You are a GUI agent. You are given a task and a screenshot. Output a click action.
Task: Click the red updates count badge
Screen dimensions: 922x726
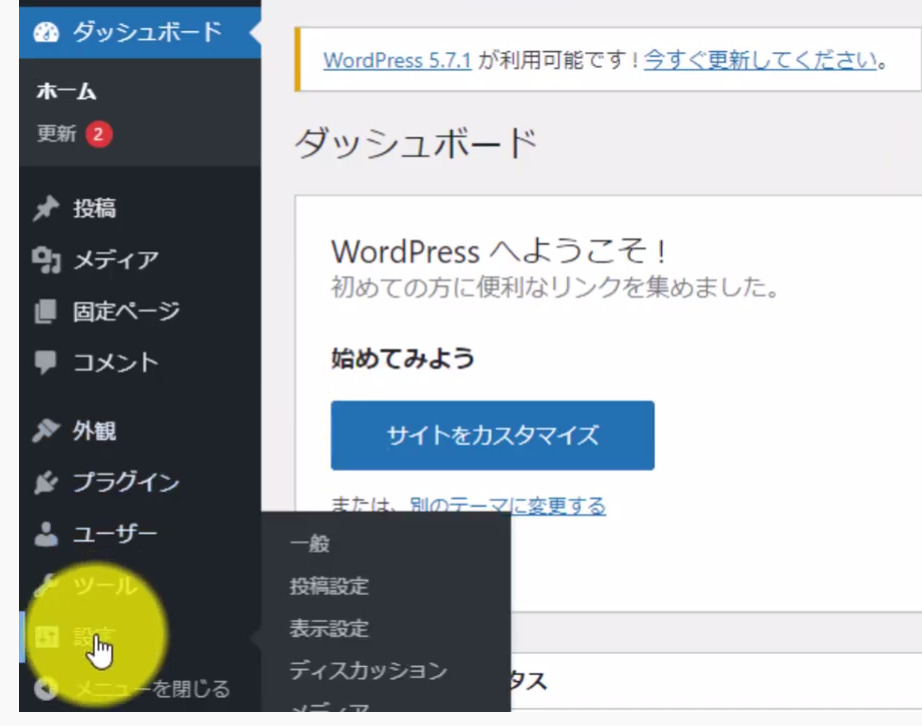click(x=99, y=134)
